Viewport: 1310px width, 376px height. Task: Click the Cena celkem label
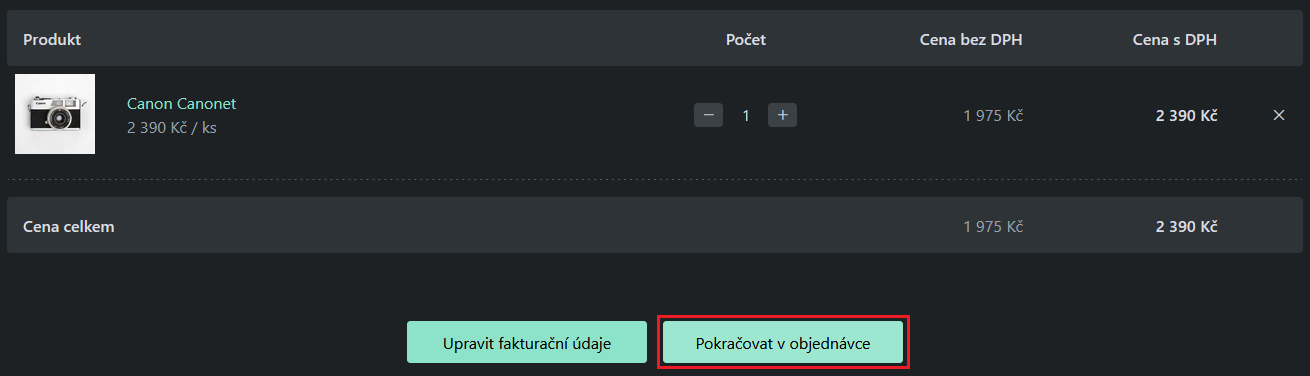[69, 226]
